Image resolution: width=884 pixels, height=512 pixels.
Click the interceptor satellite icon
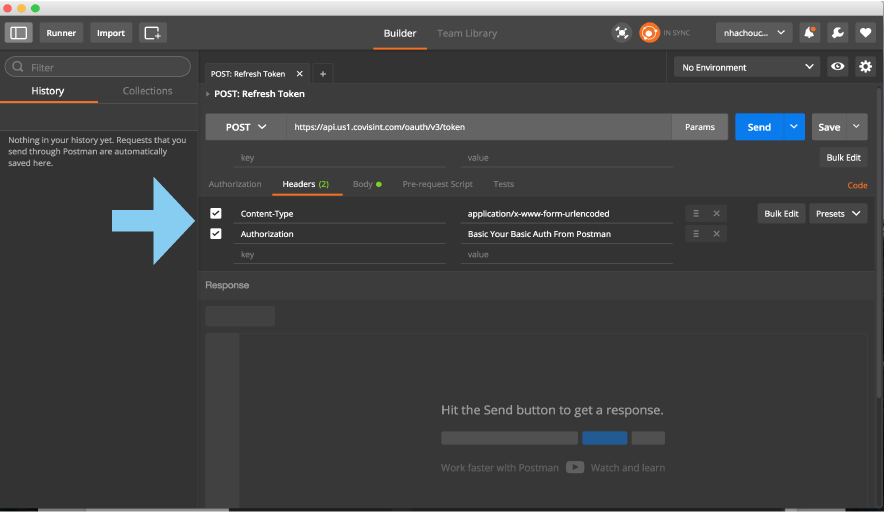click(x=622, y=33)
